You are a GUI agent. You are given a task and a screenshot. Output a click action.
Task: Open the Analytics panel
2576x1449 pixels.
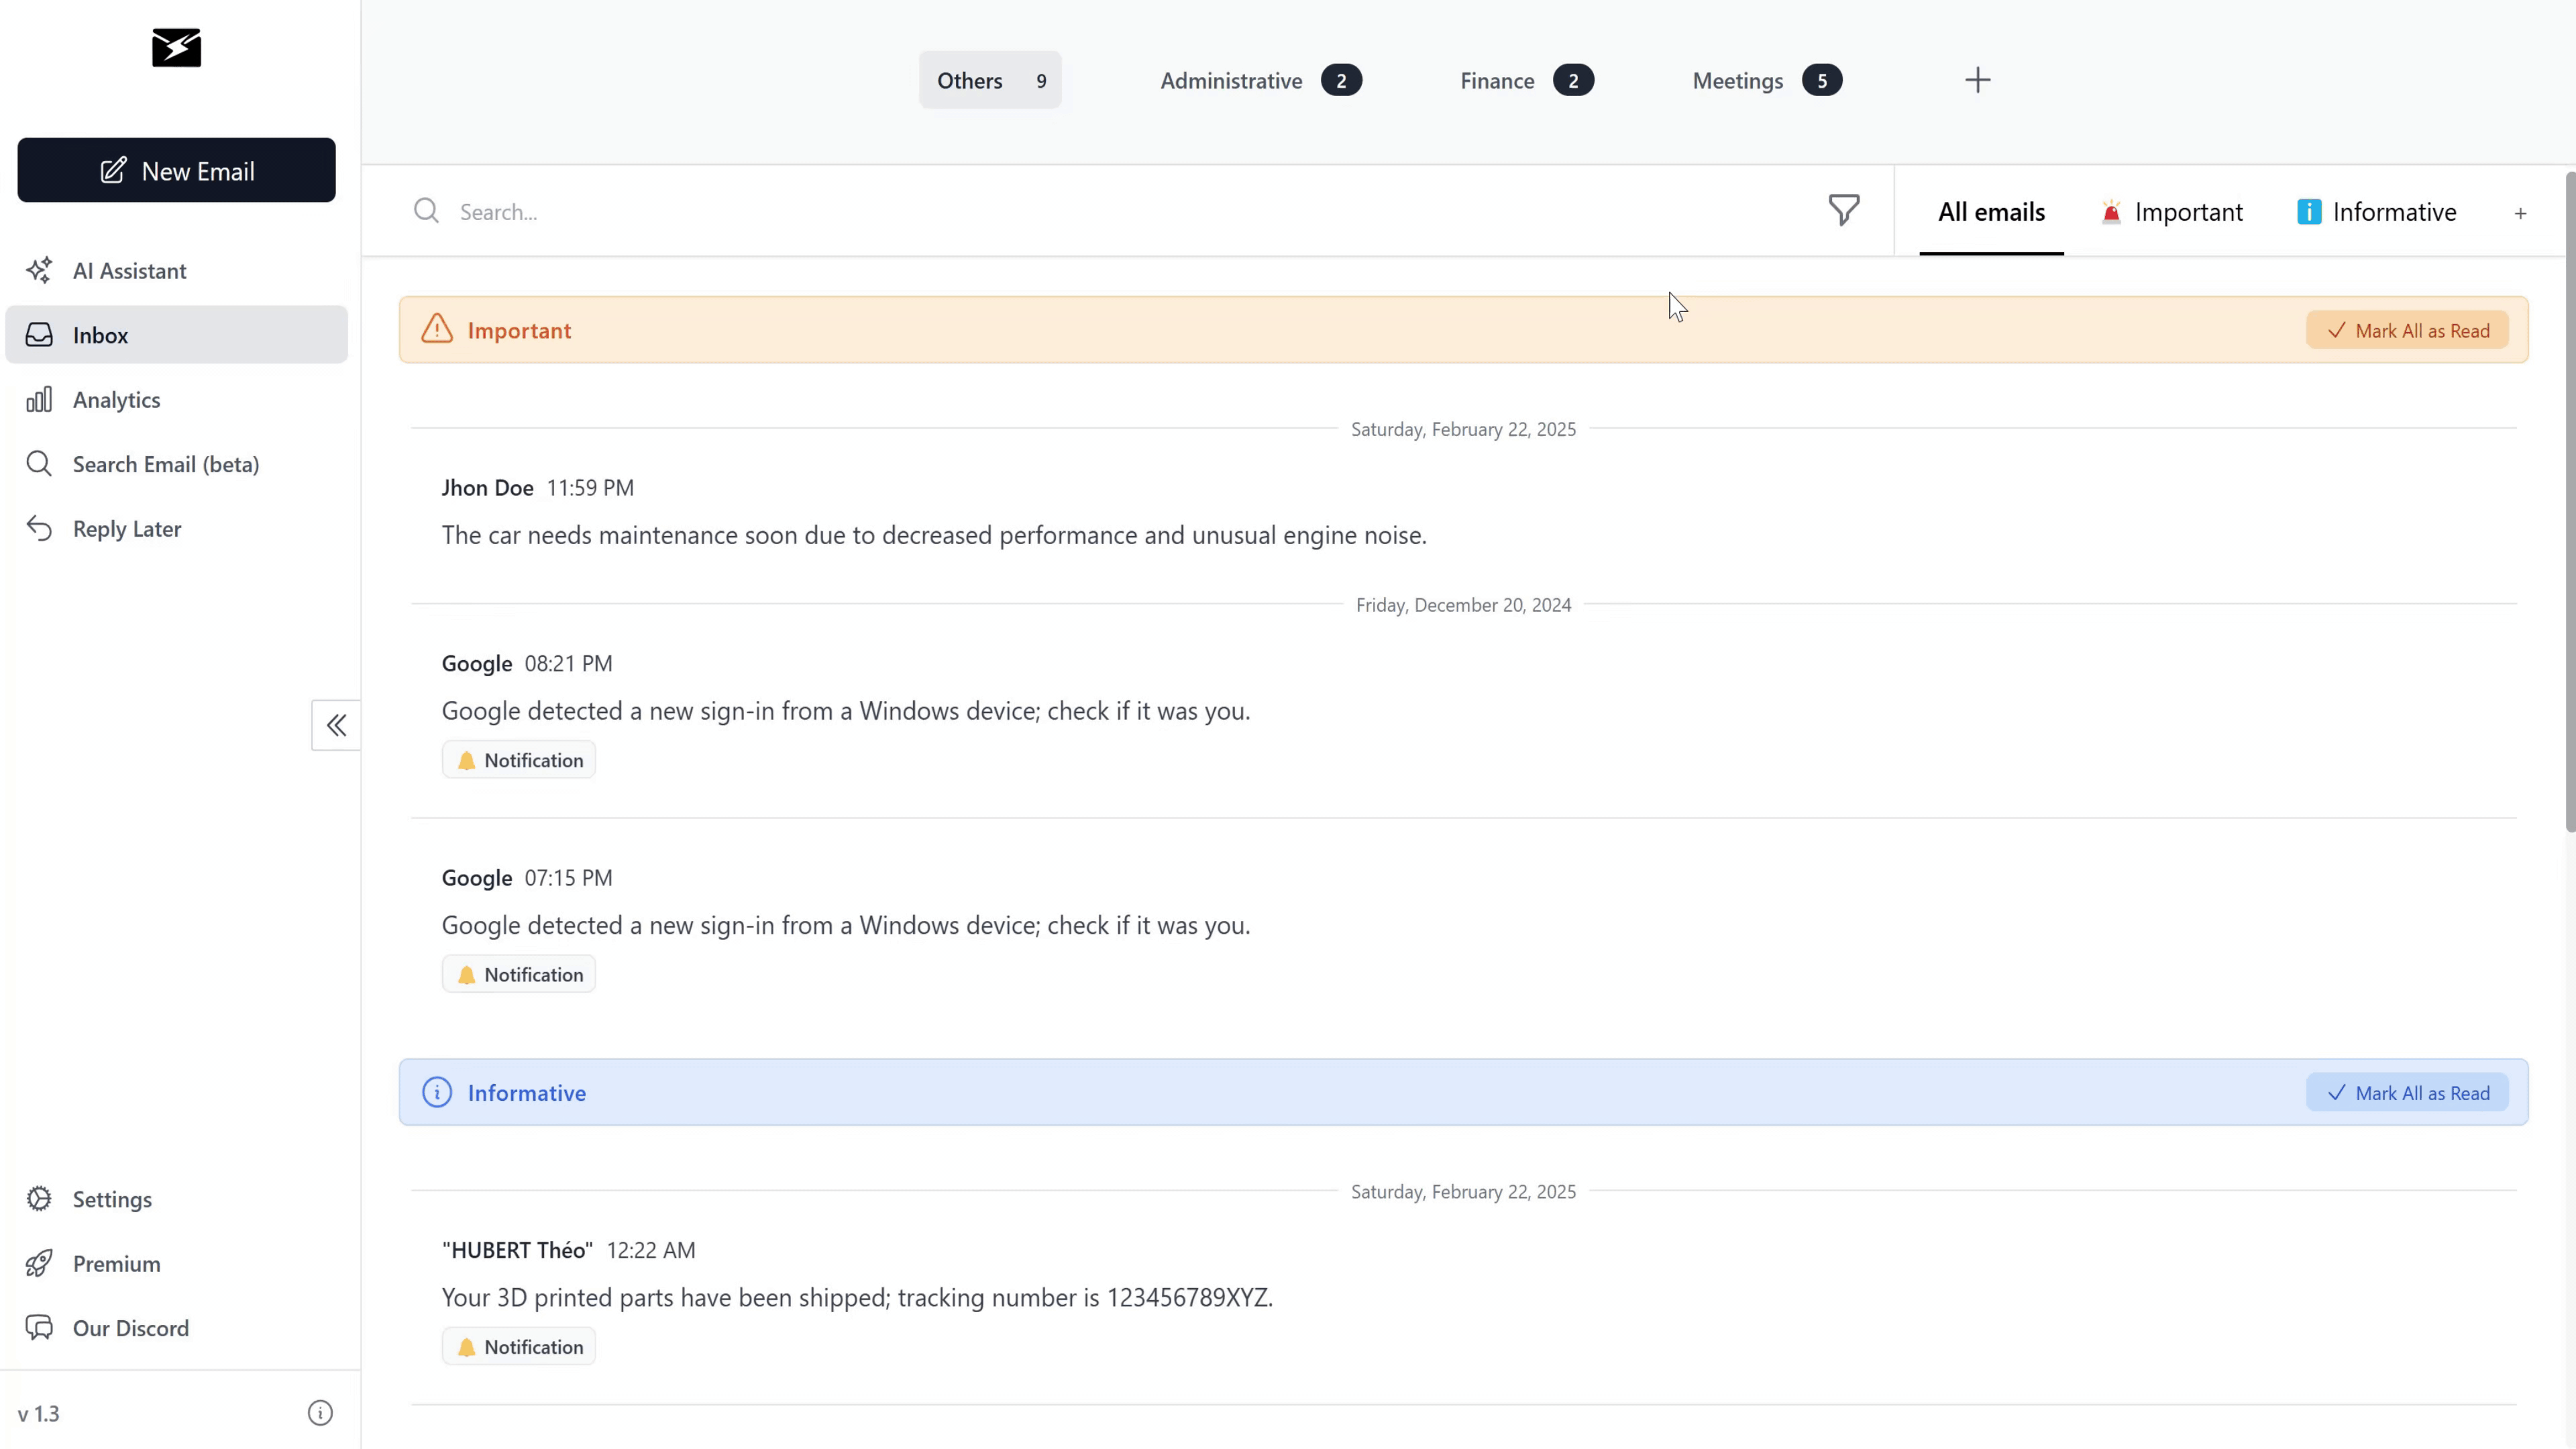pyautogui.click(x=115, y=399)
